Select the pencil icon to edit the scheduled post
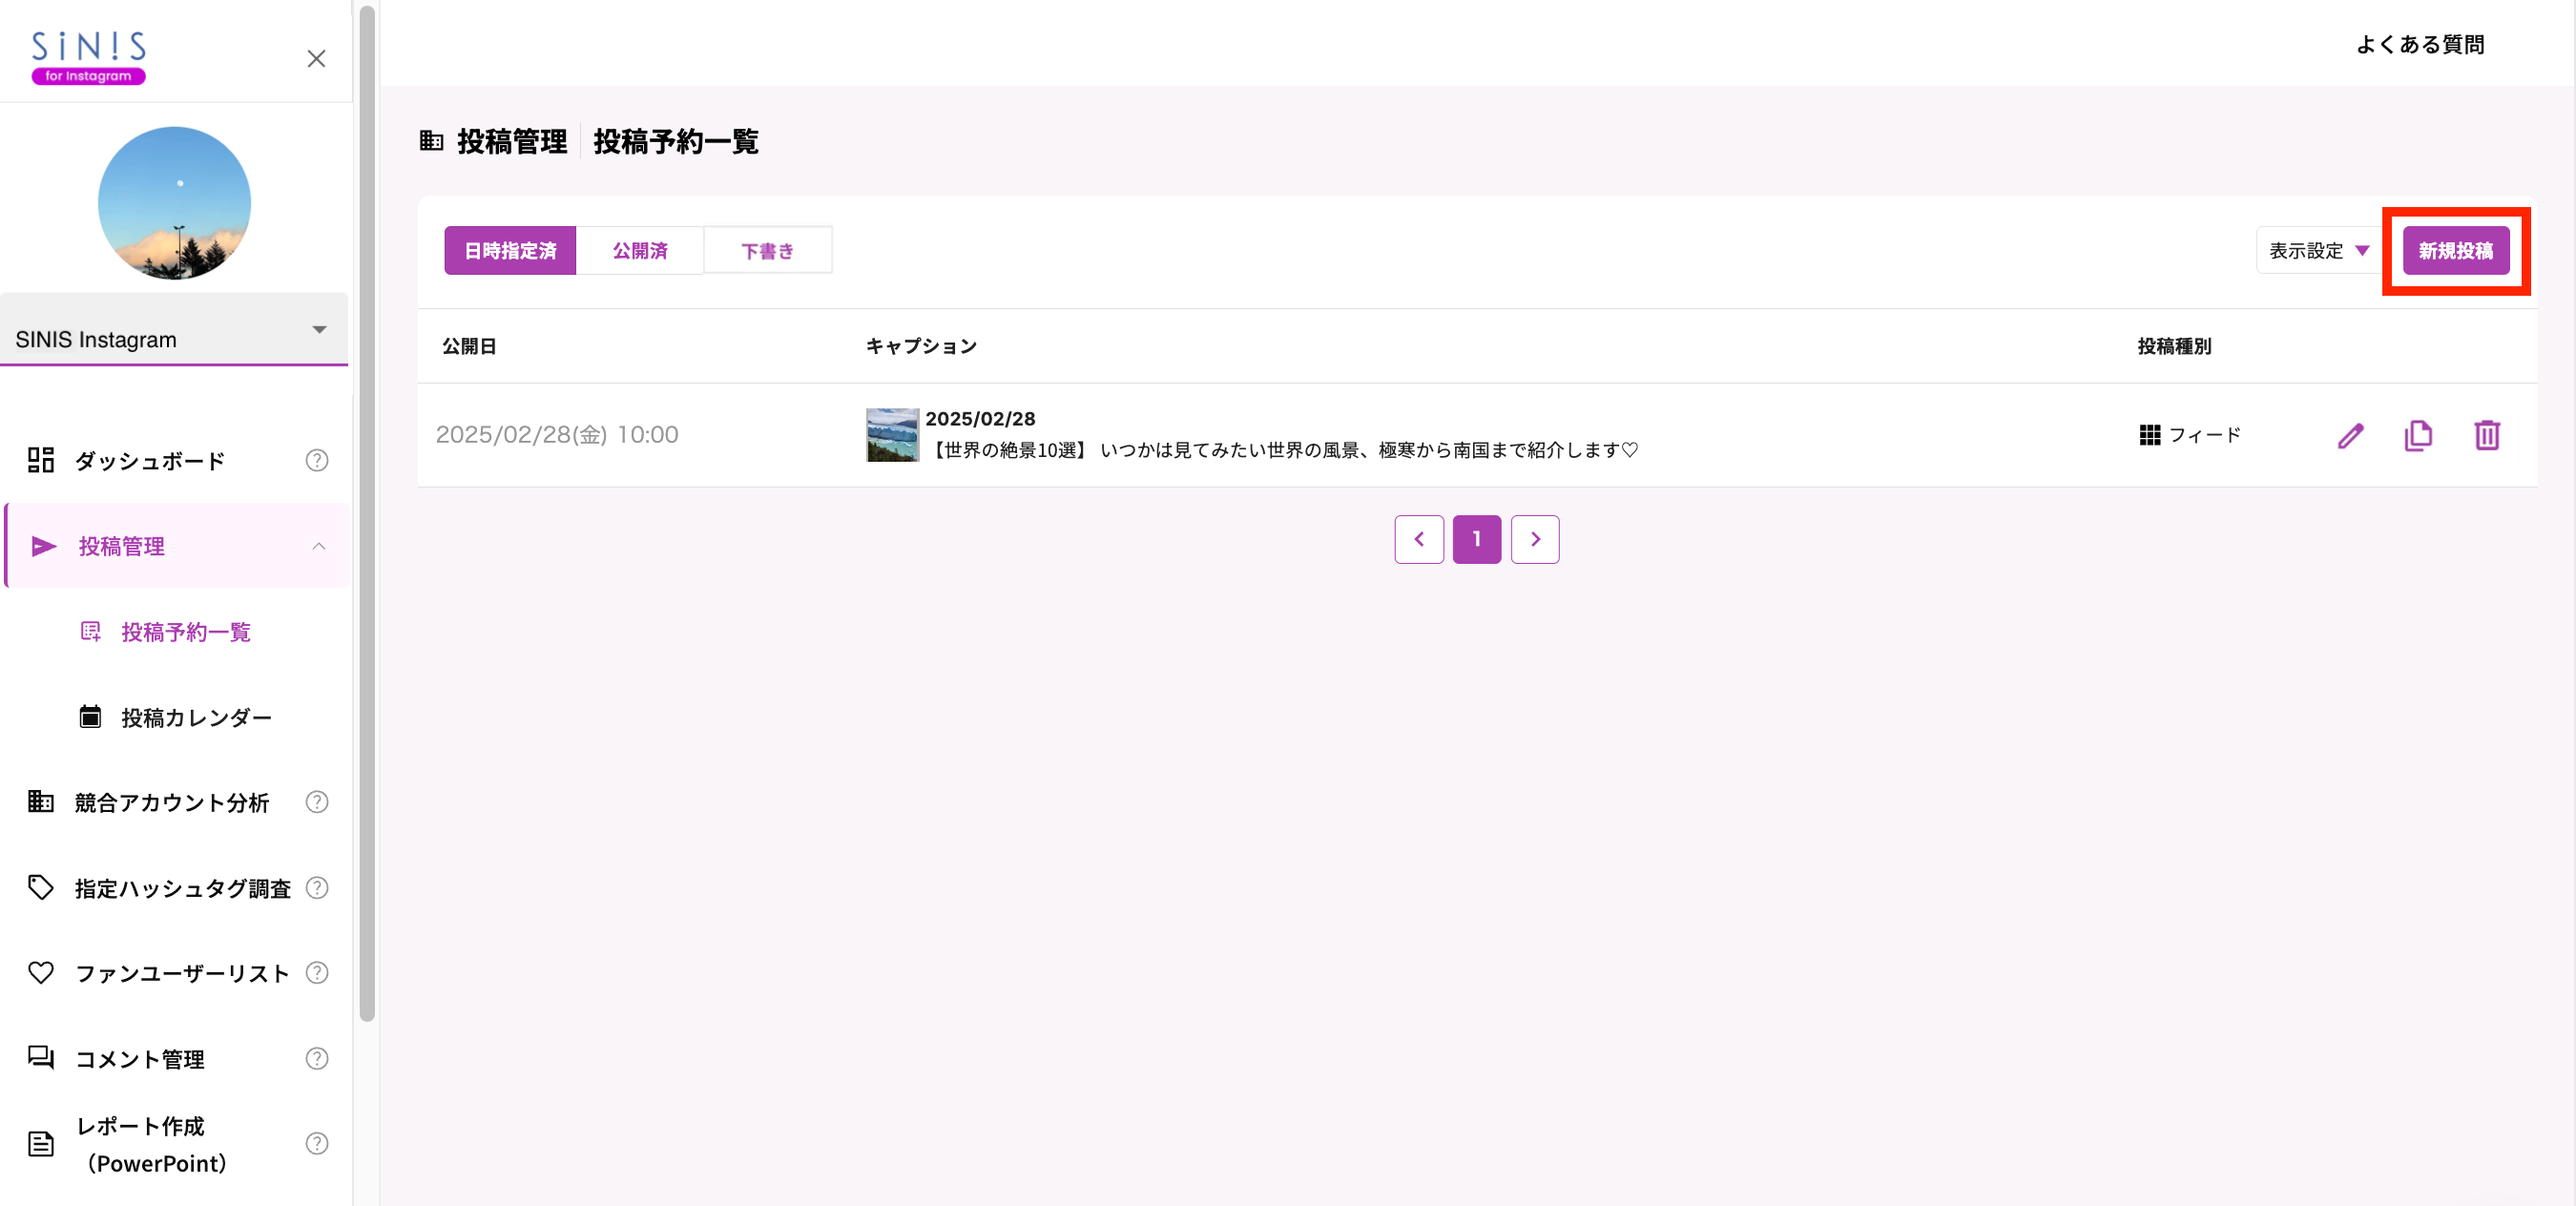The width and height of the screenshot is (2576, 1206). coord(2351,435)
